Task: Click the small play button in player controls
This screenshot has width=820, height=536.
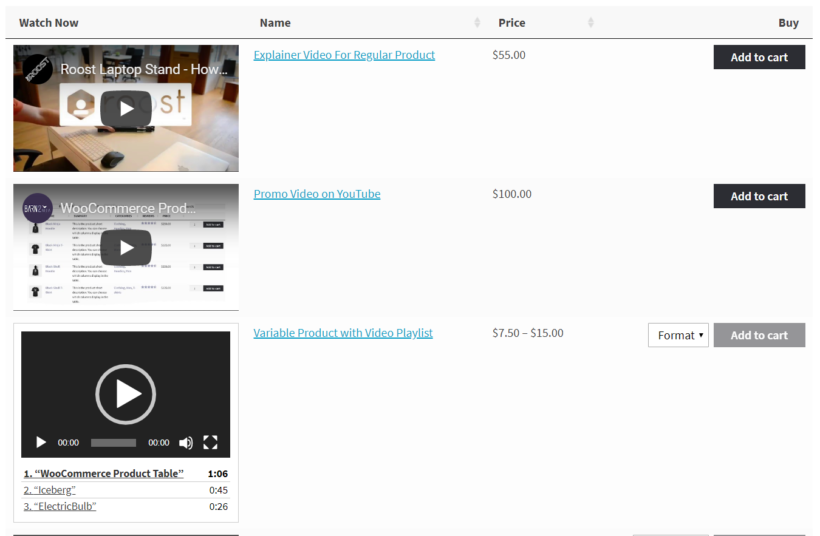Action: pos(41,442)
